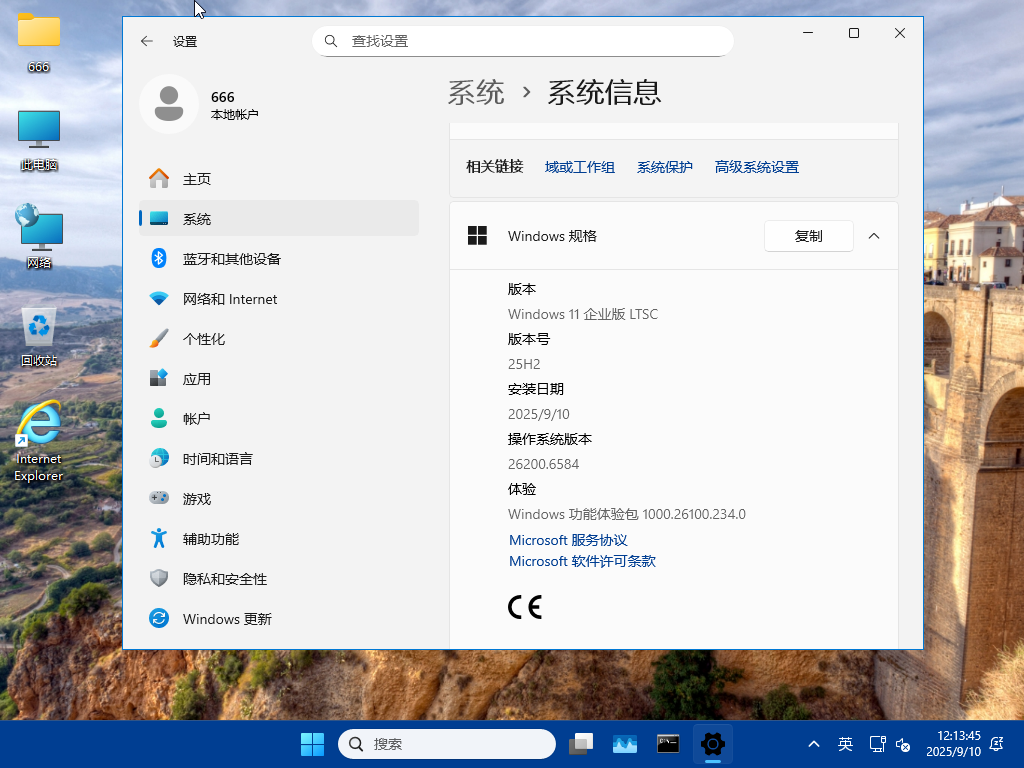Open the 时间和语言 clock globe icon
The height and width of the screenshot is (768, 1024).
(159, 458)
